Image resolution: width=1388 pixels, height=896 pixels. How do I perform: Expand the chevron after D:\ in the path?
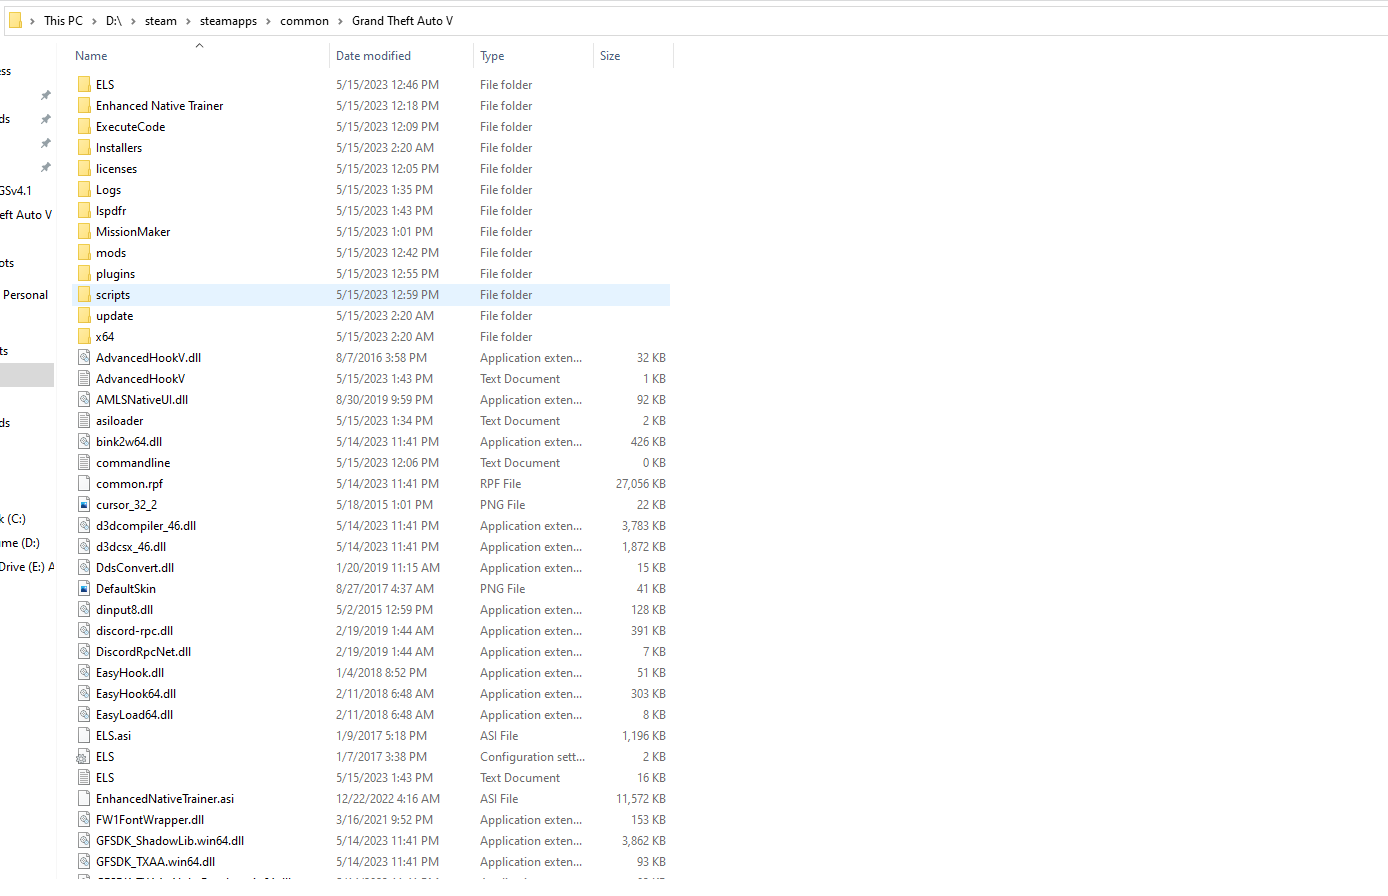point(133,21)
